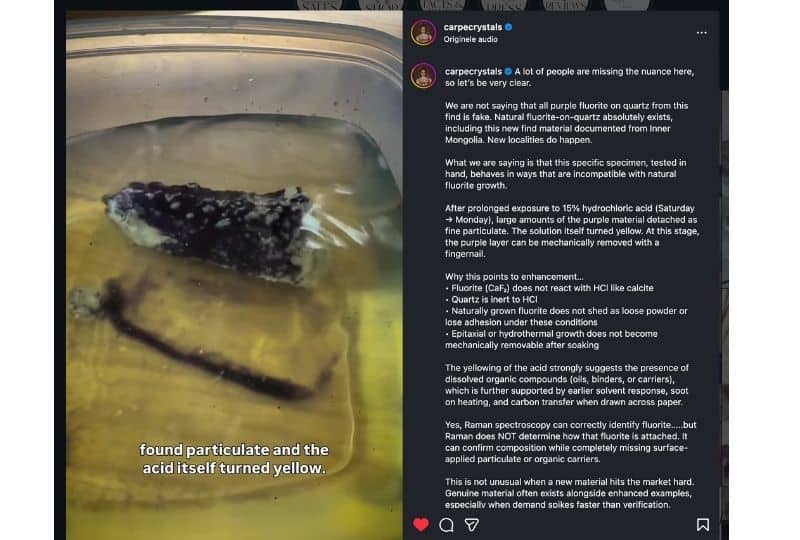Click the 'Why this points to enhancement' text

click(x=514, y=277)
